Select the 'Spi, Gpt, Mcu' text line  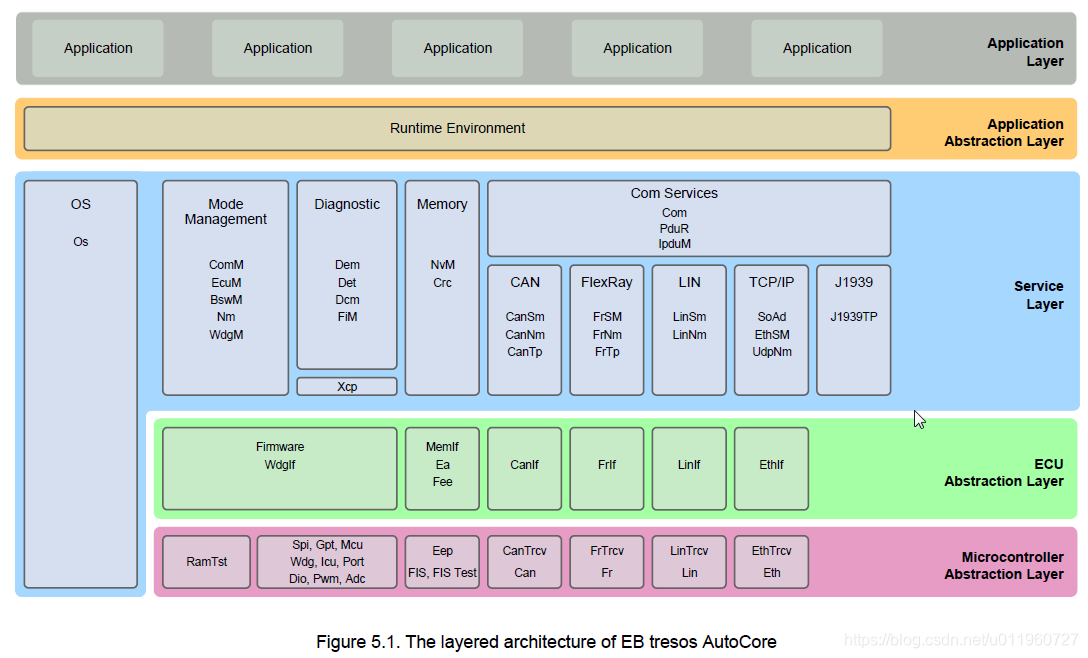point(327,545)
